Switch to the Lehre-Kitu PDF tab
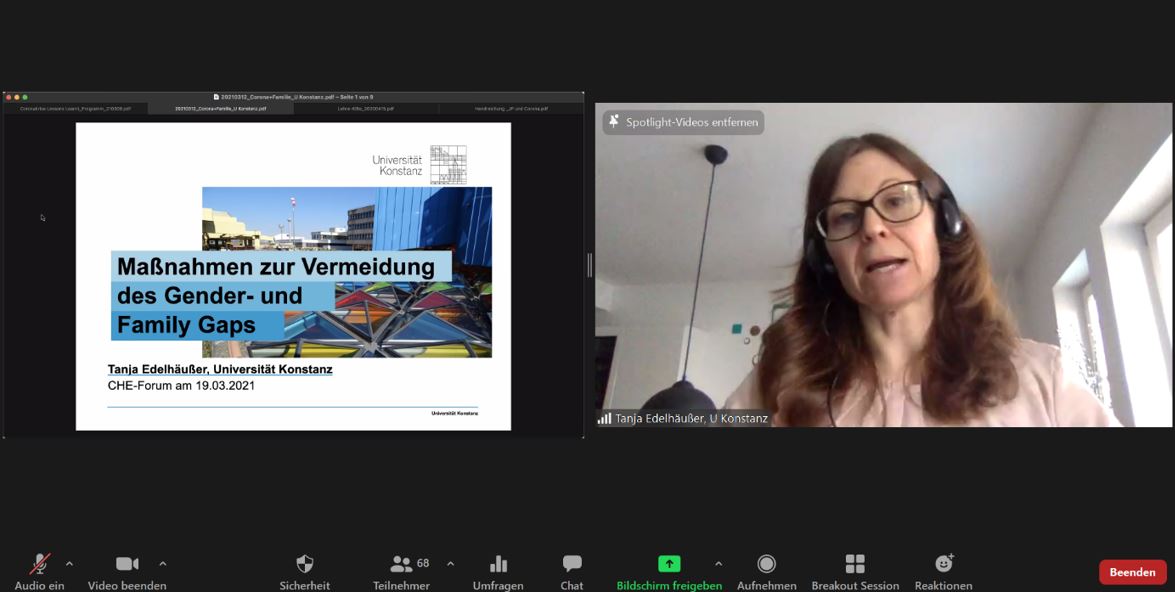1175x592 pixels. pos(365,108)
